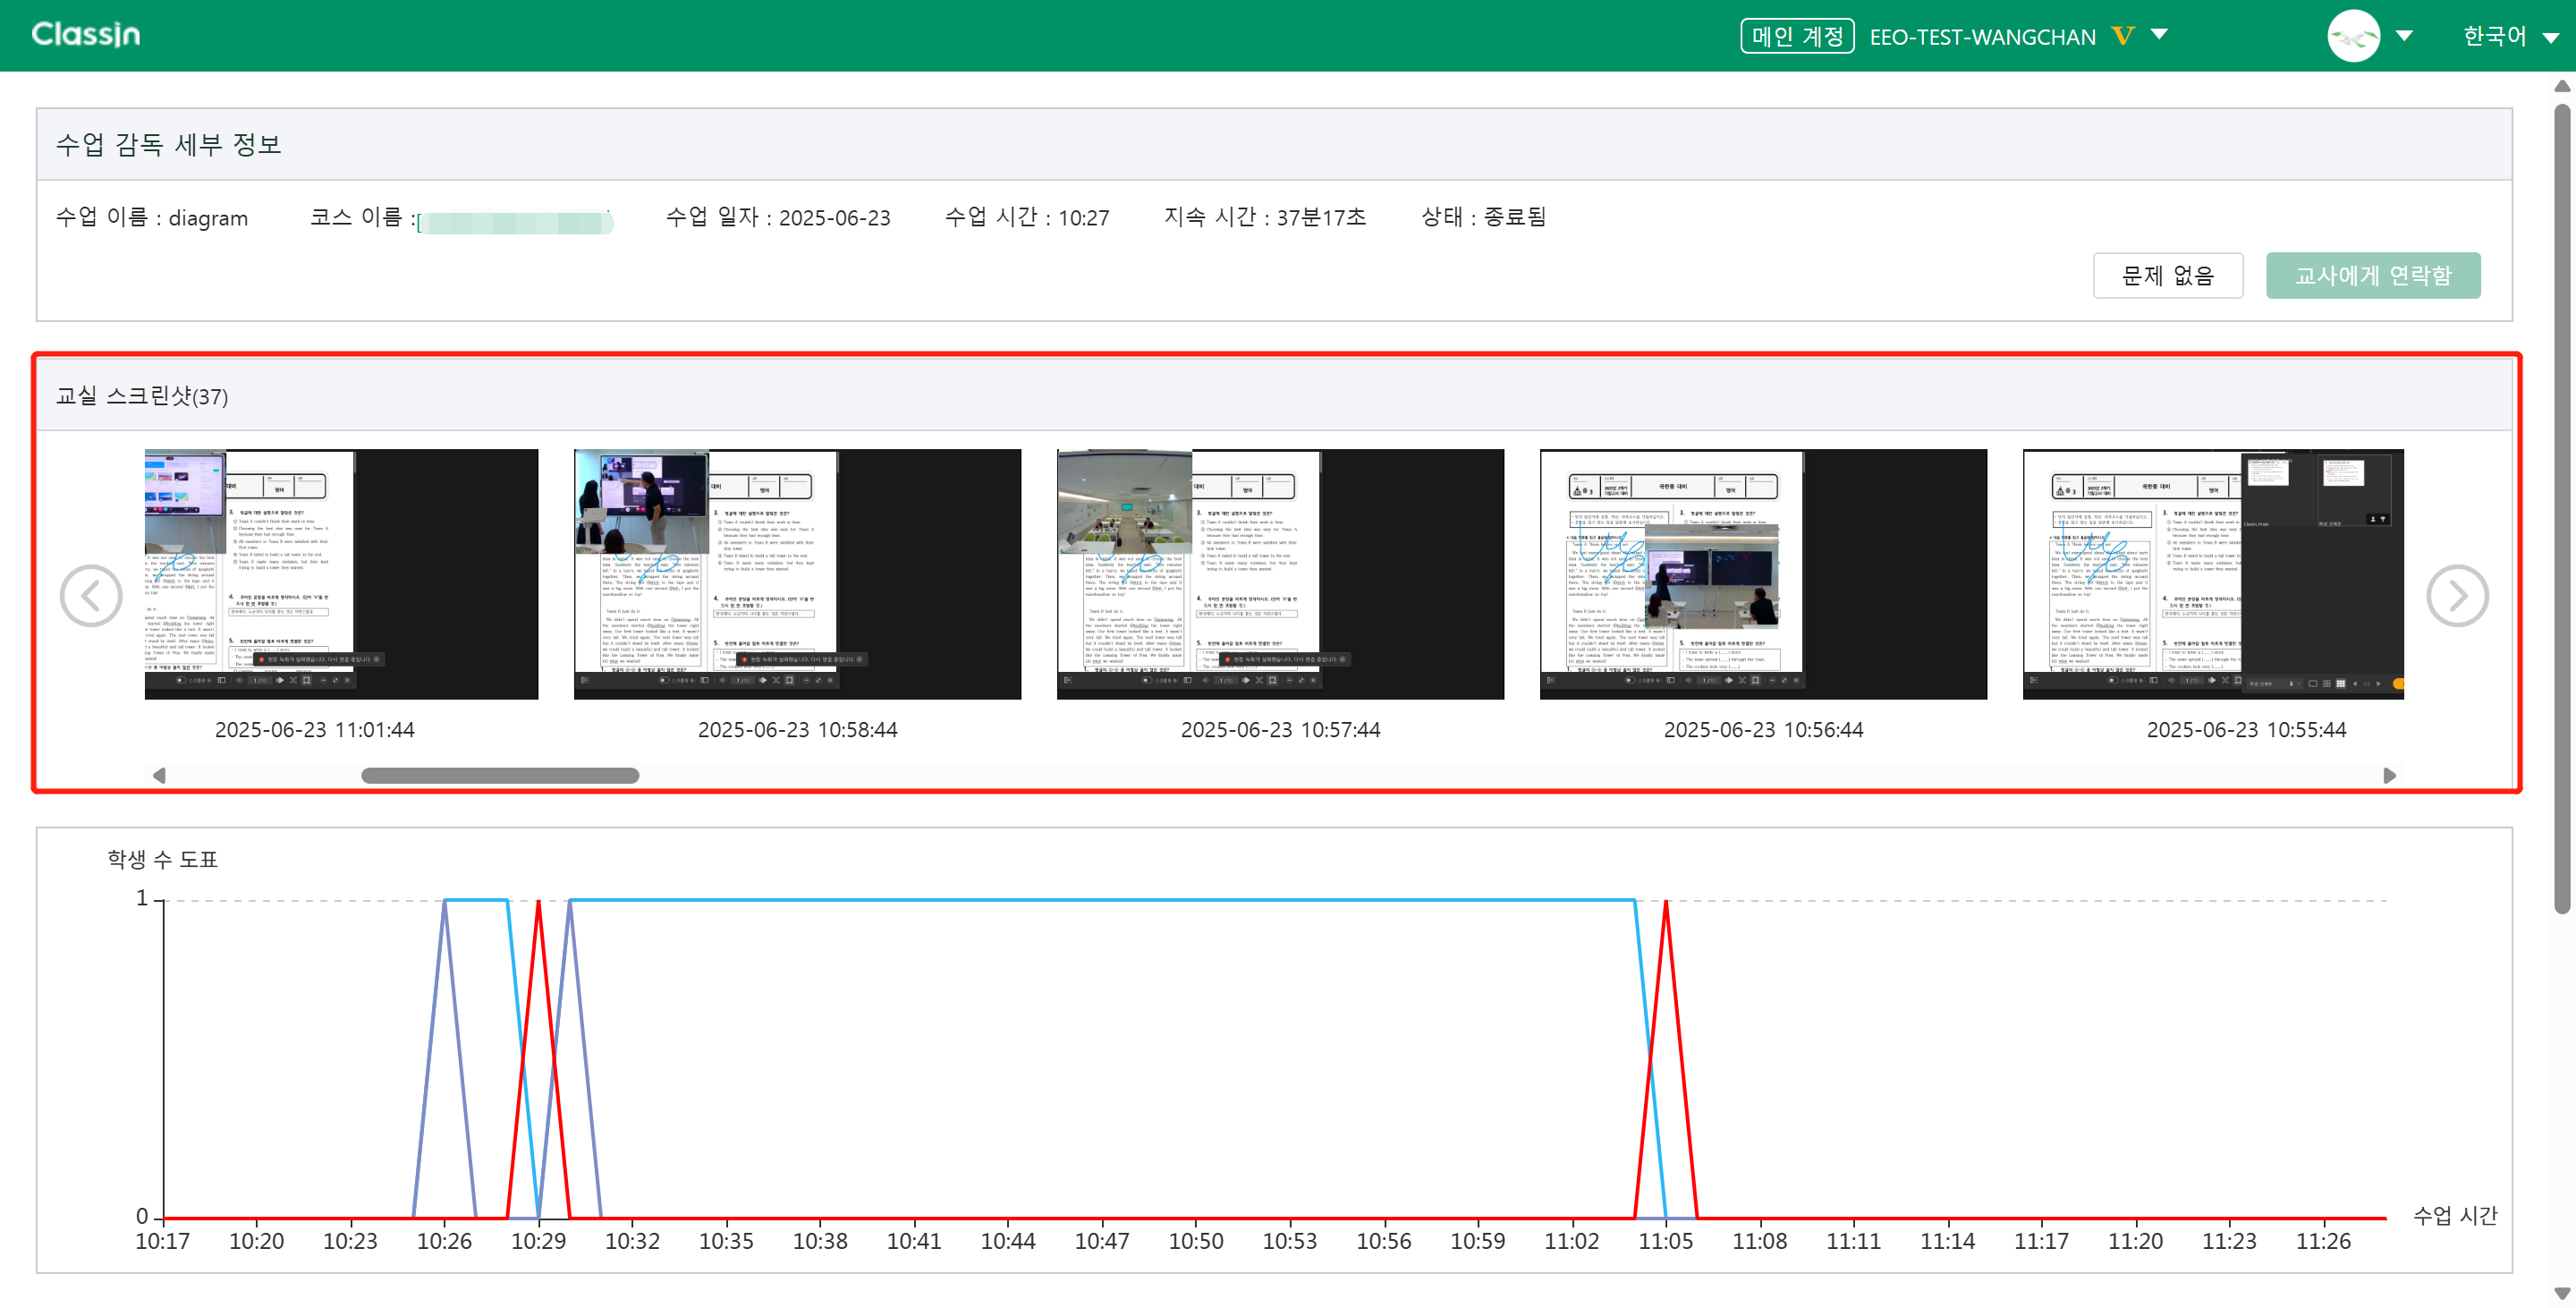Click the 수업 이름 : diagram text
This screenshot has width=2576, height=1308.
(152, 217)
